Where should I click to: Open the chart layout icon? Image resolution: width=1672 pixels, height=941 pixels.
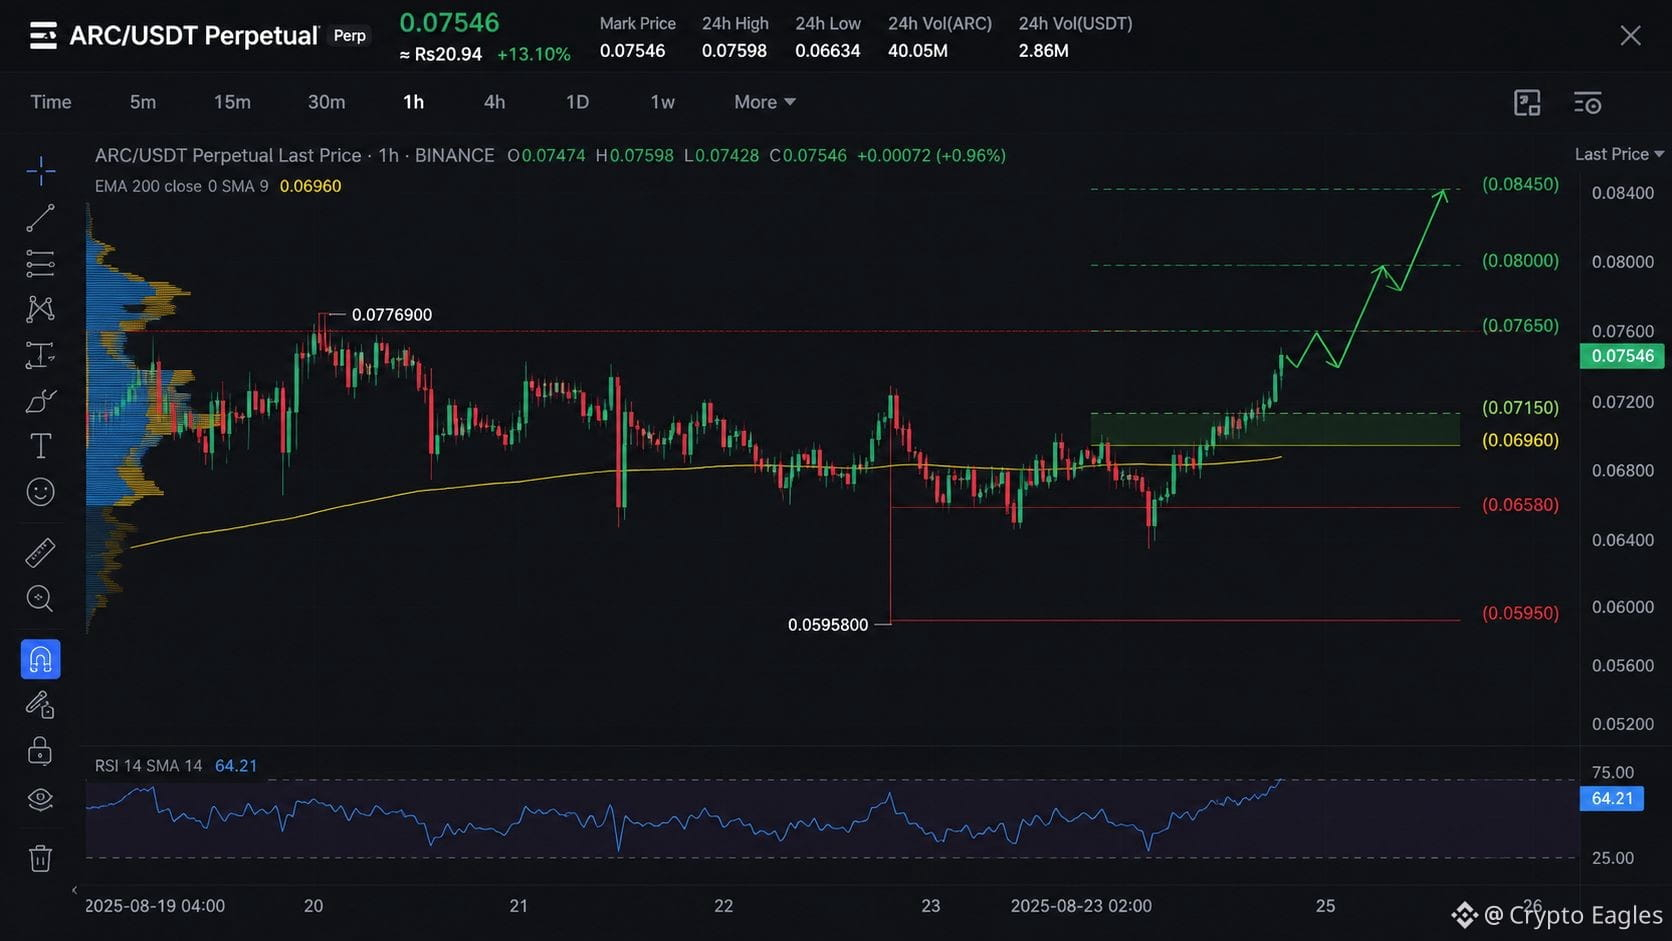[x=1527, y=103]
